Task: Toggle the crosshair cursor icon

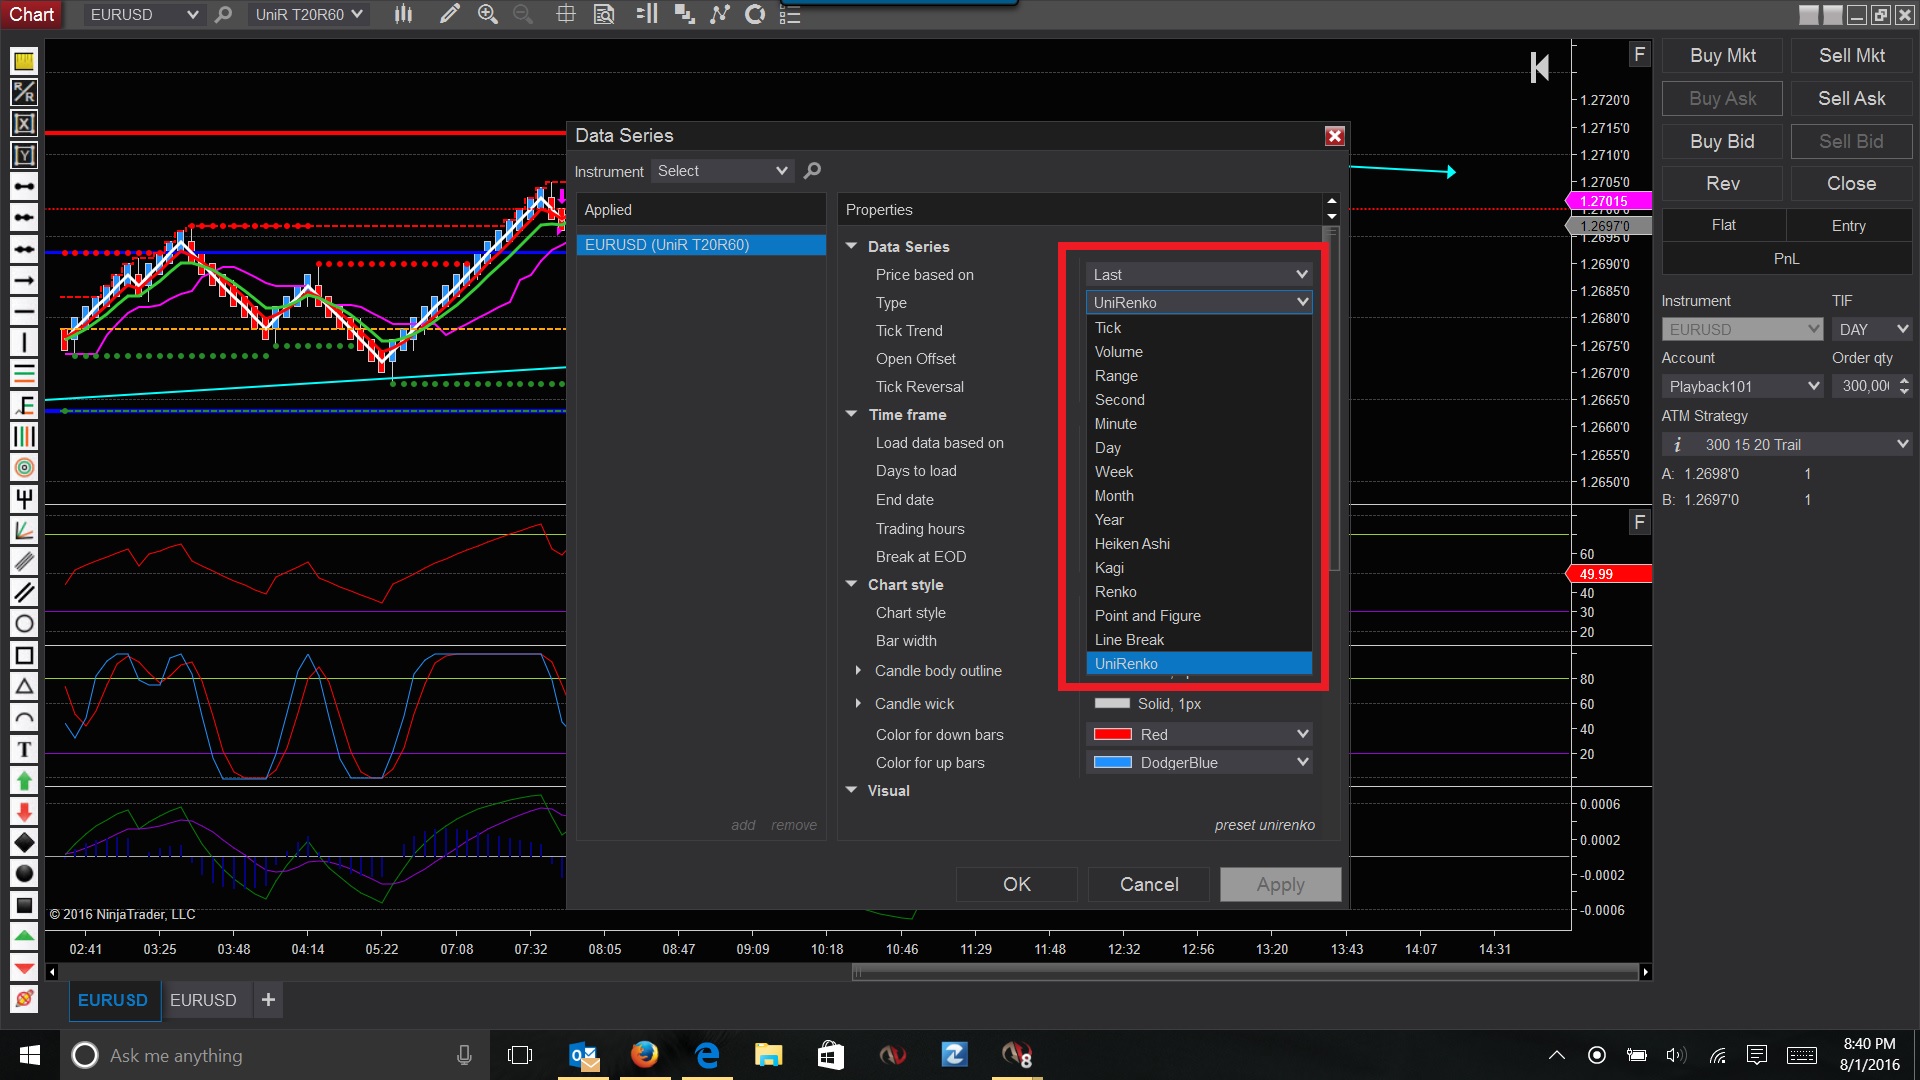Action: point(565,14)
